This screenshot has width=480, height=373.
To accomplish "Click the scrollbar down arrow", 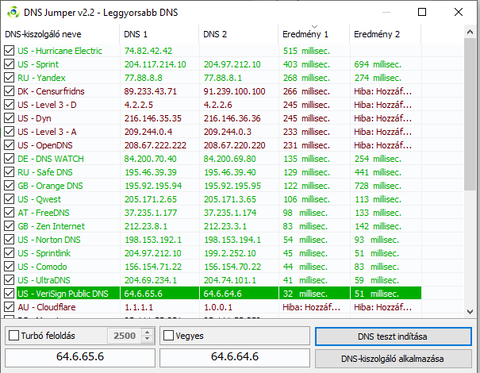I will click(x=470, y=312).
